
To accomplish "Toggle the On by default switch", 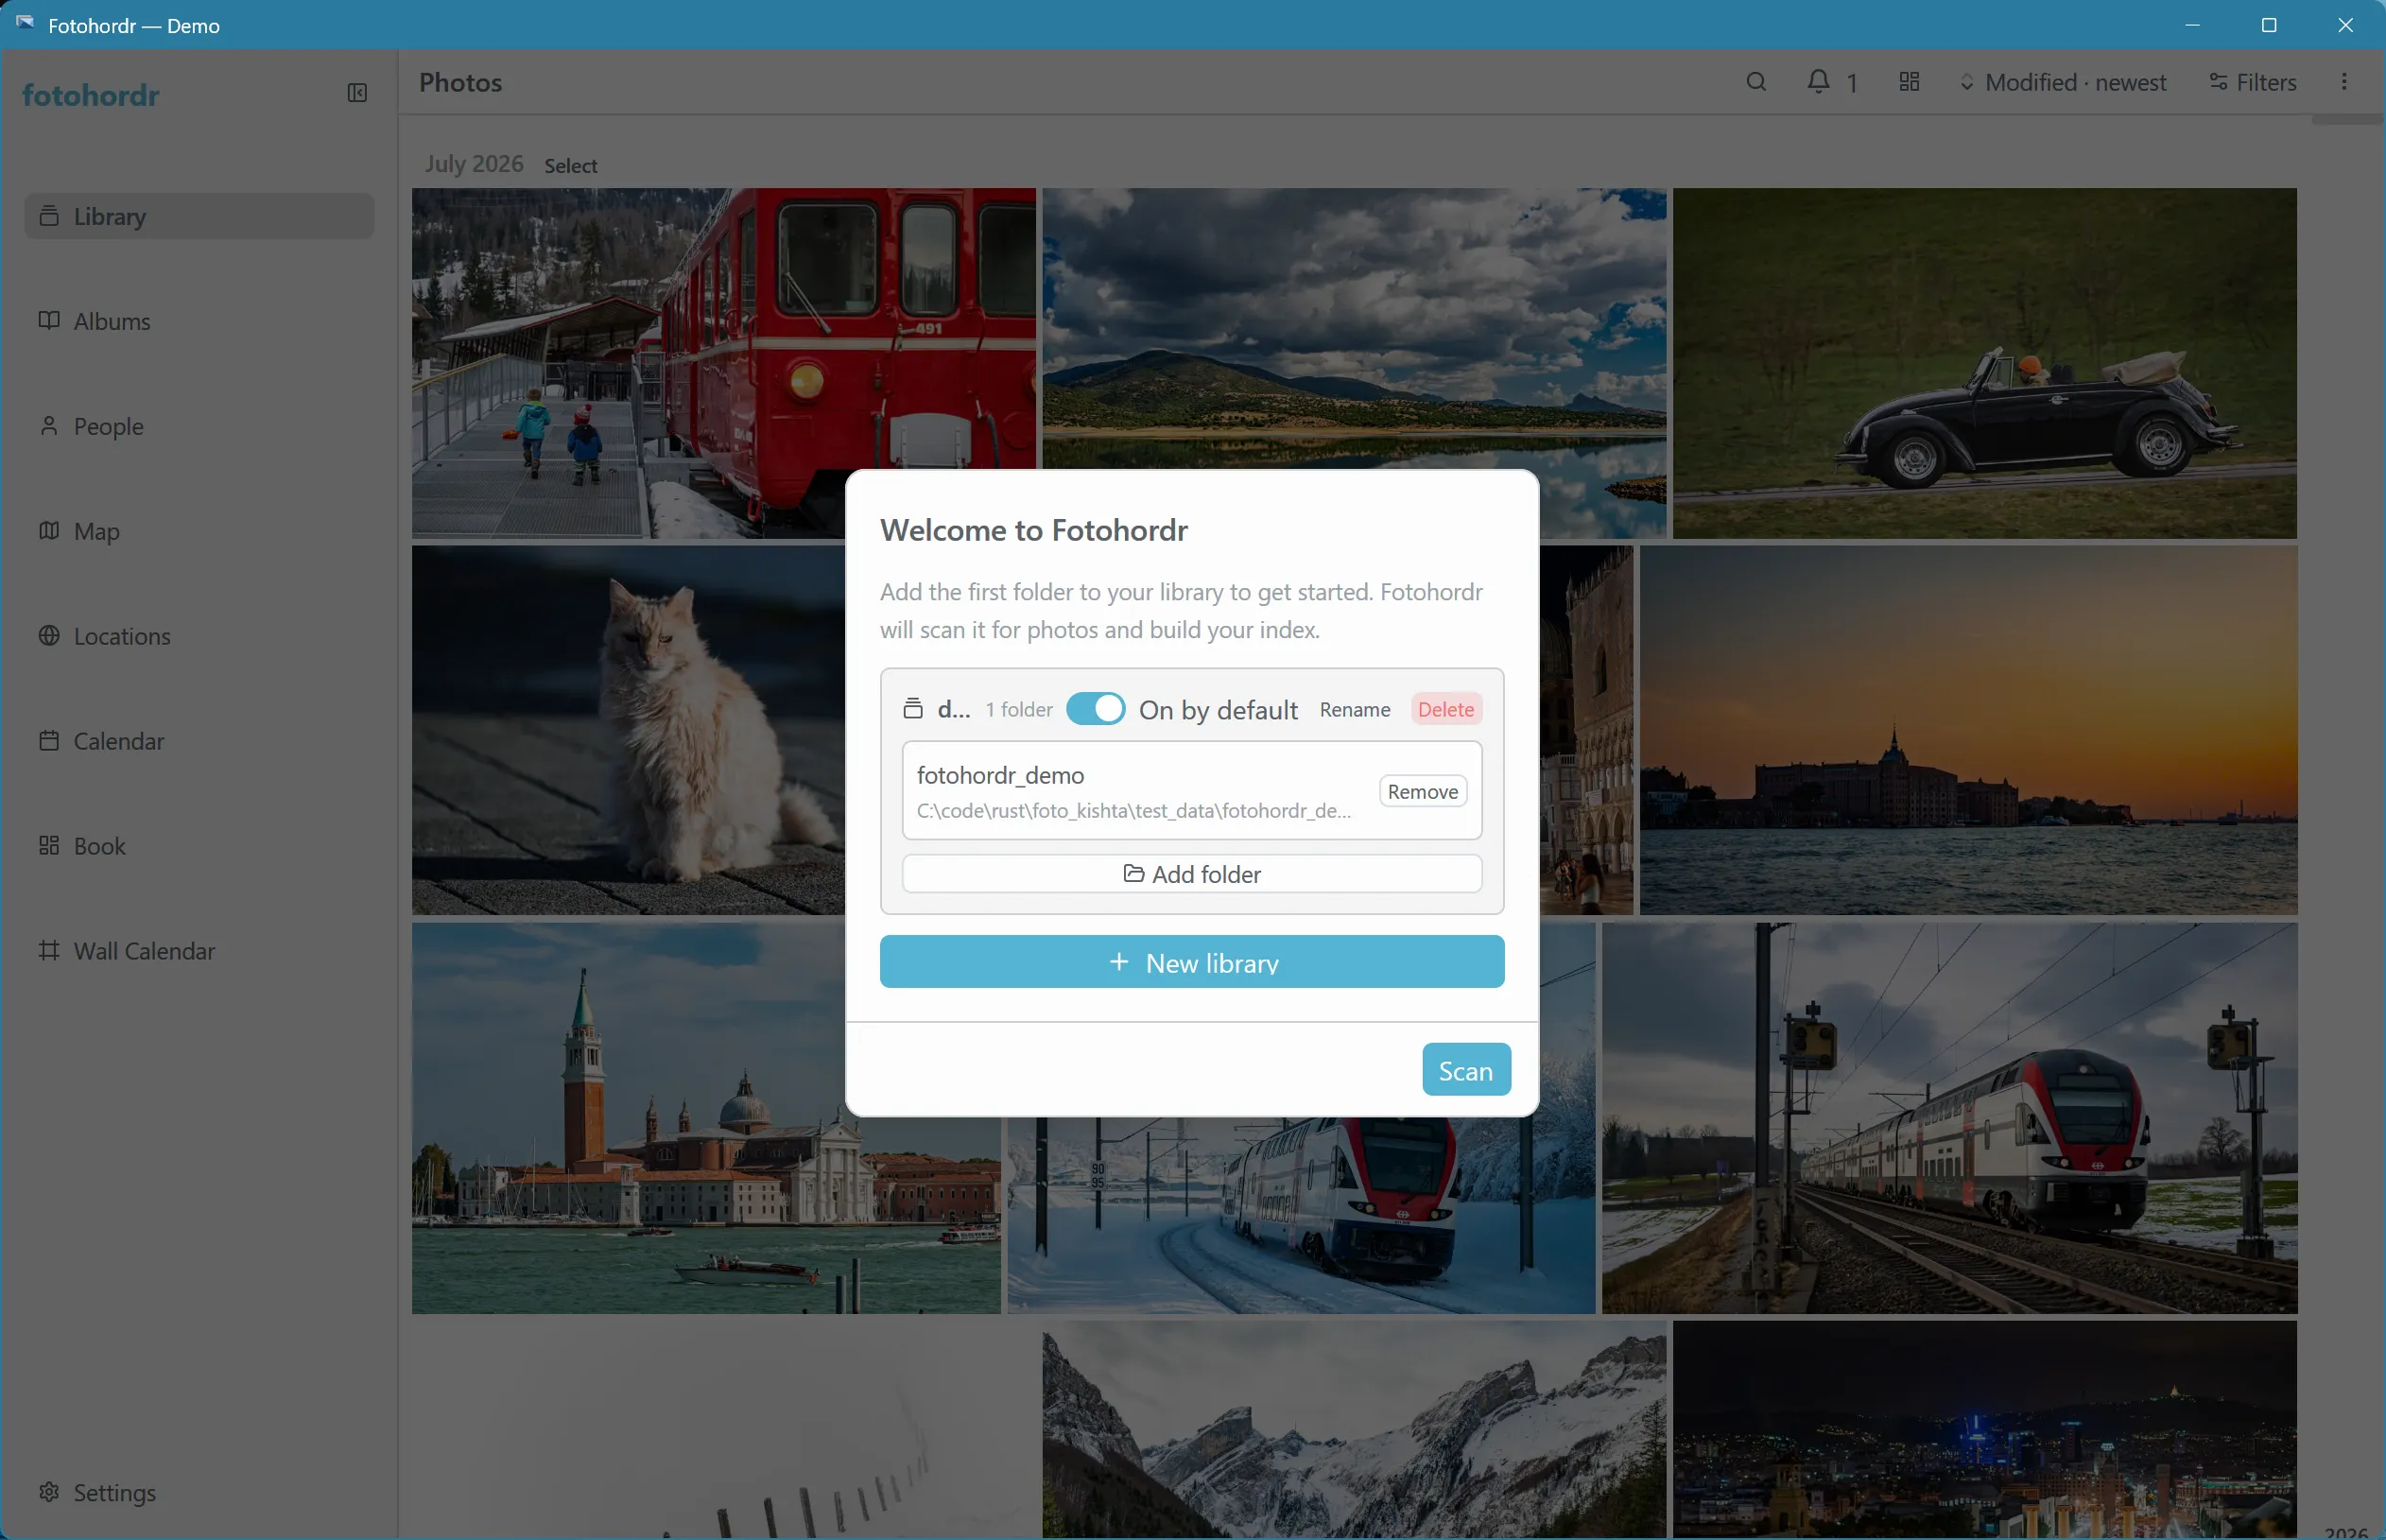I will coord(1095,709).
